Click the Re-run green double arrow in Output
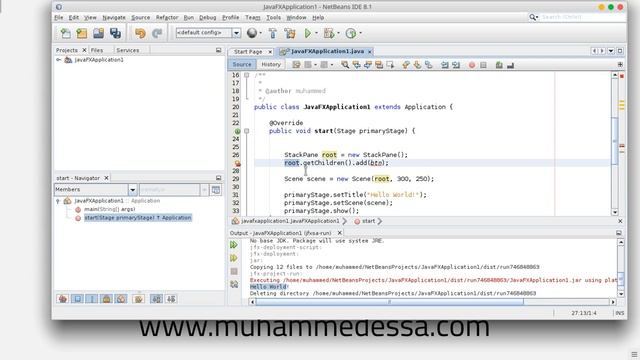Image resolution: width=640 pixels, height=360 pixels. (234, 244)
